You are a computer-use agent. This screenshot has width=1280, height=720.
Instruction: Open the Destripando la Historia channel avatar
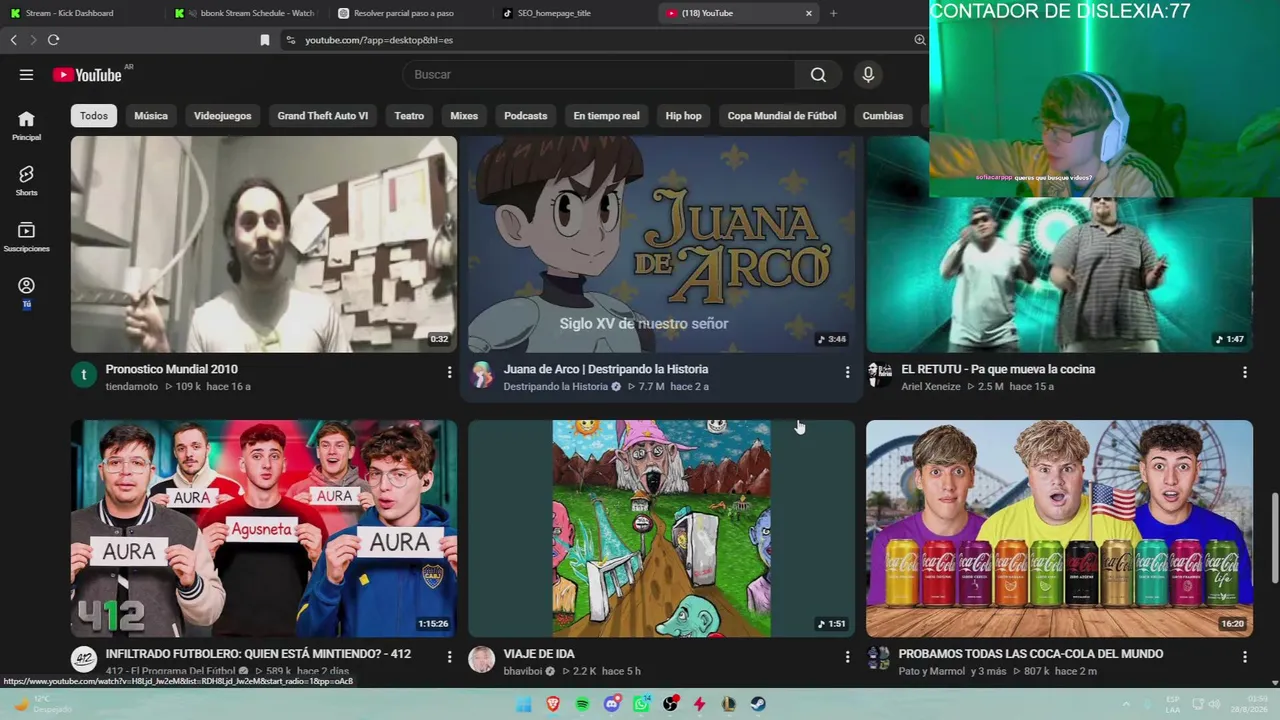[482, 375]
